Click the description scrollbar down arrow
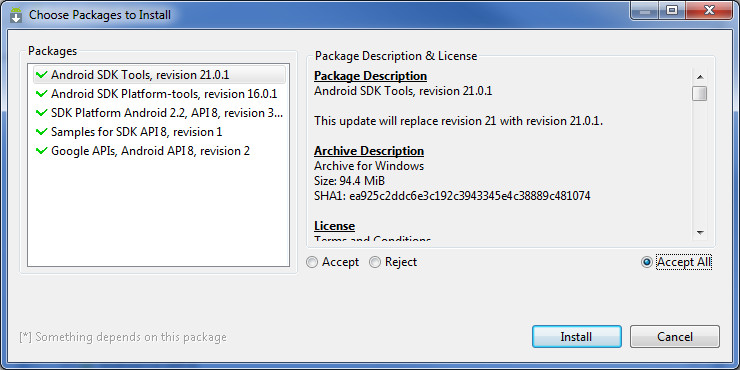 (x=699, y=233)
